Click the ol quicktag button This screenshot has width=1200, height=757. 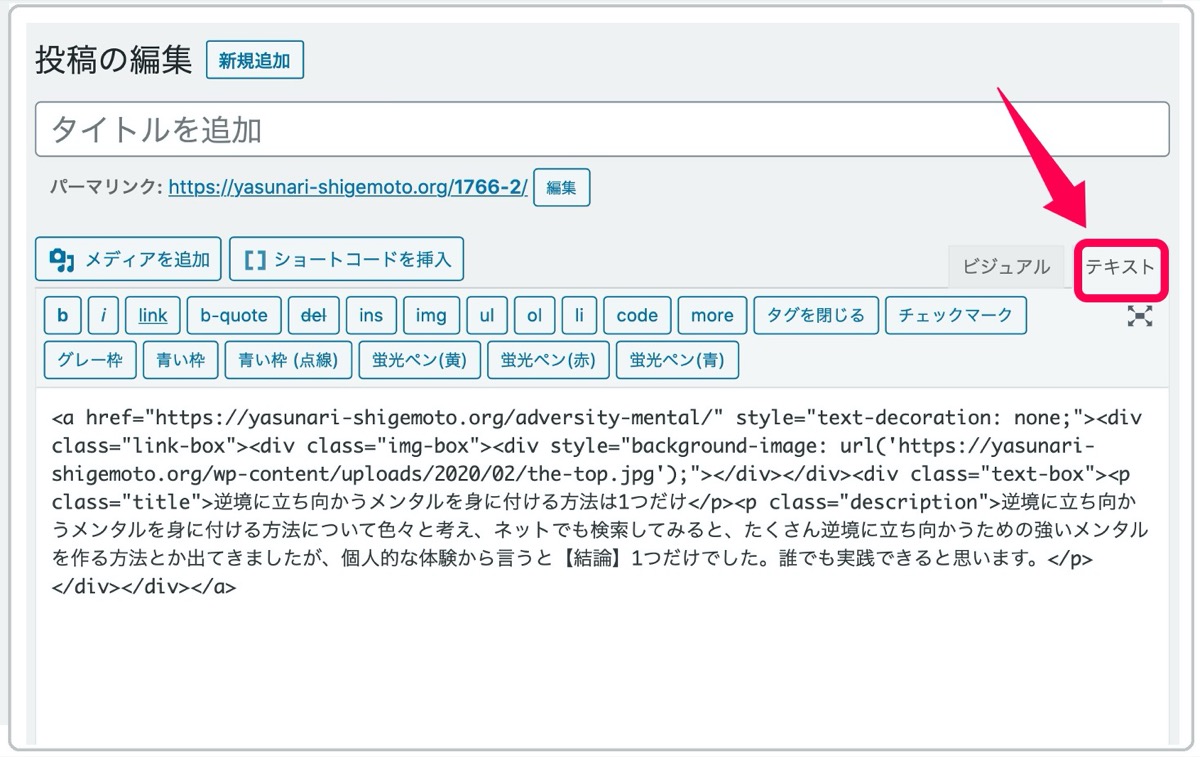point(534,315)
